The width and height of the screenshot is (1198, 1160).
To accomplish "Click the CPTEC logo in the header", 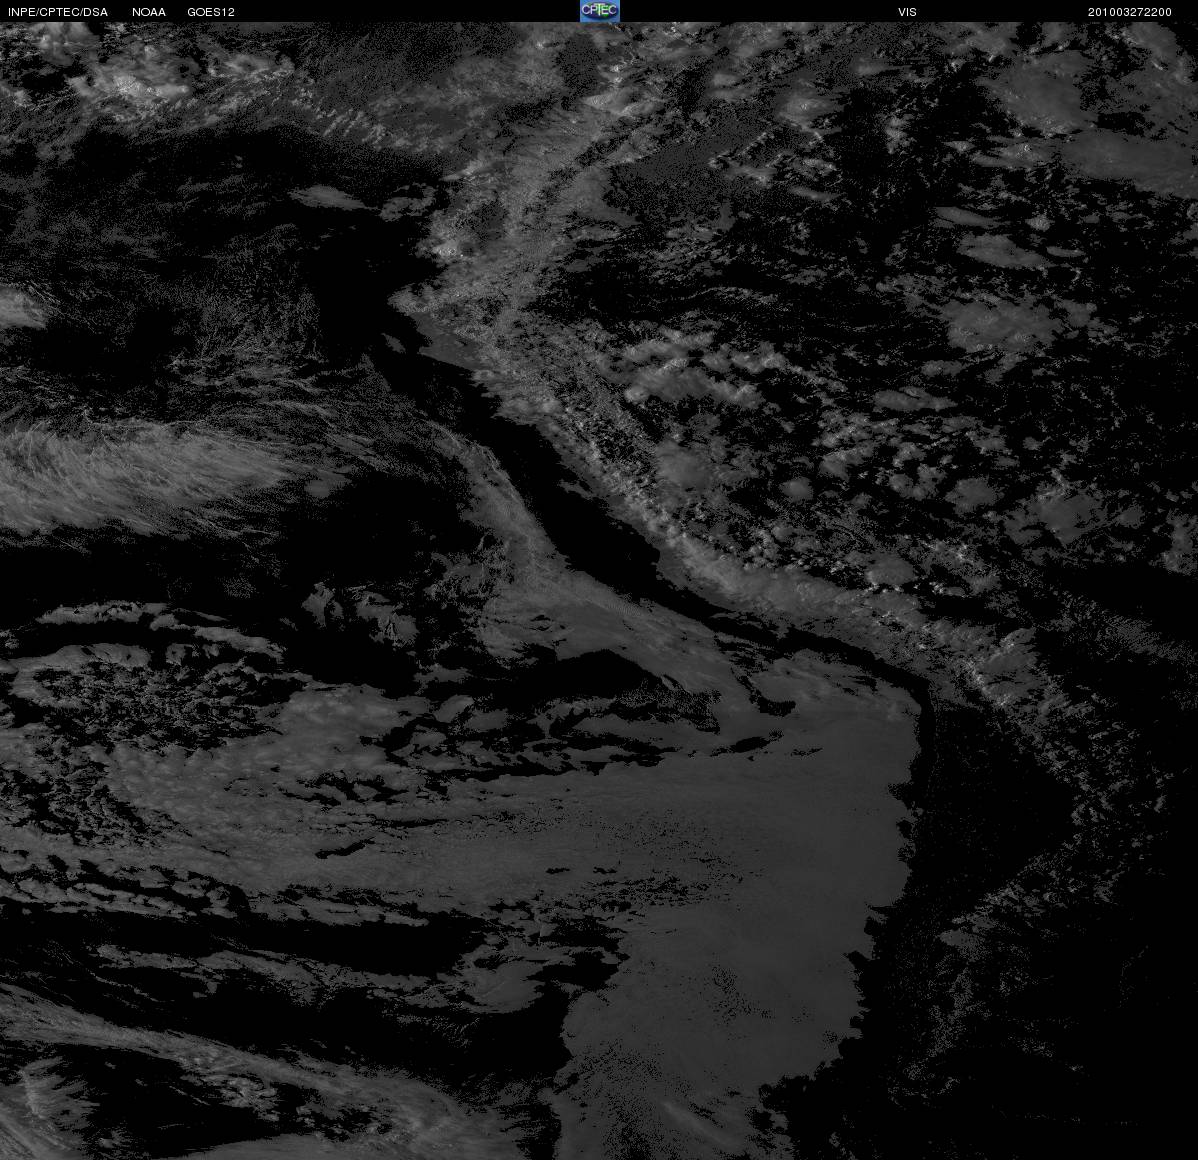I will (600, 11).
